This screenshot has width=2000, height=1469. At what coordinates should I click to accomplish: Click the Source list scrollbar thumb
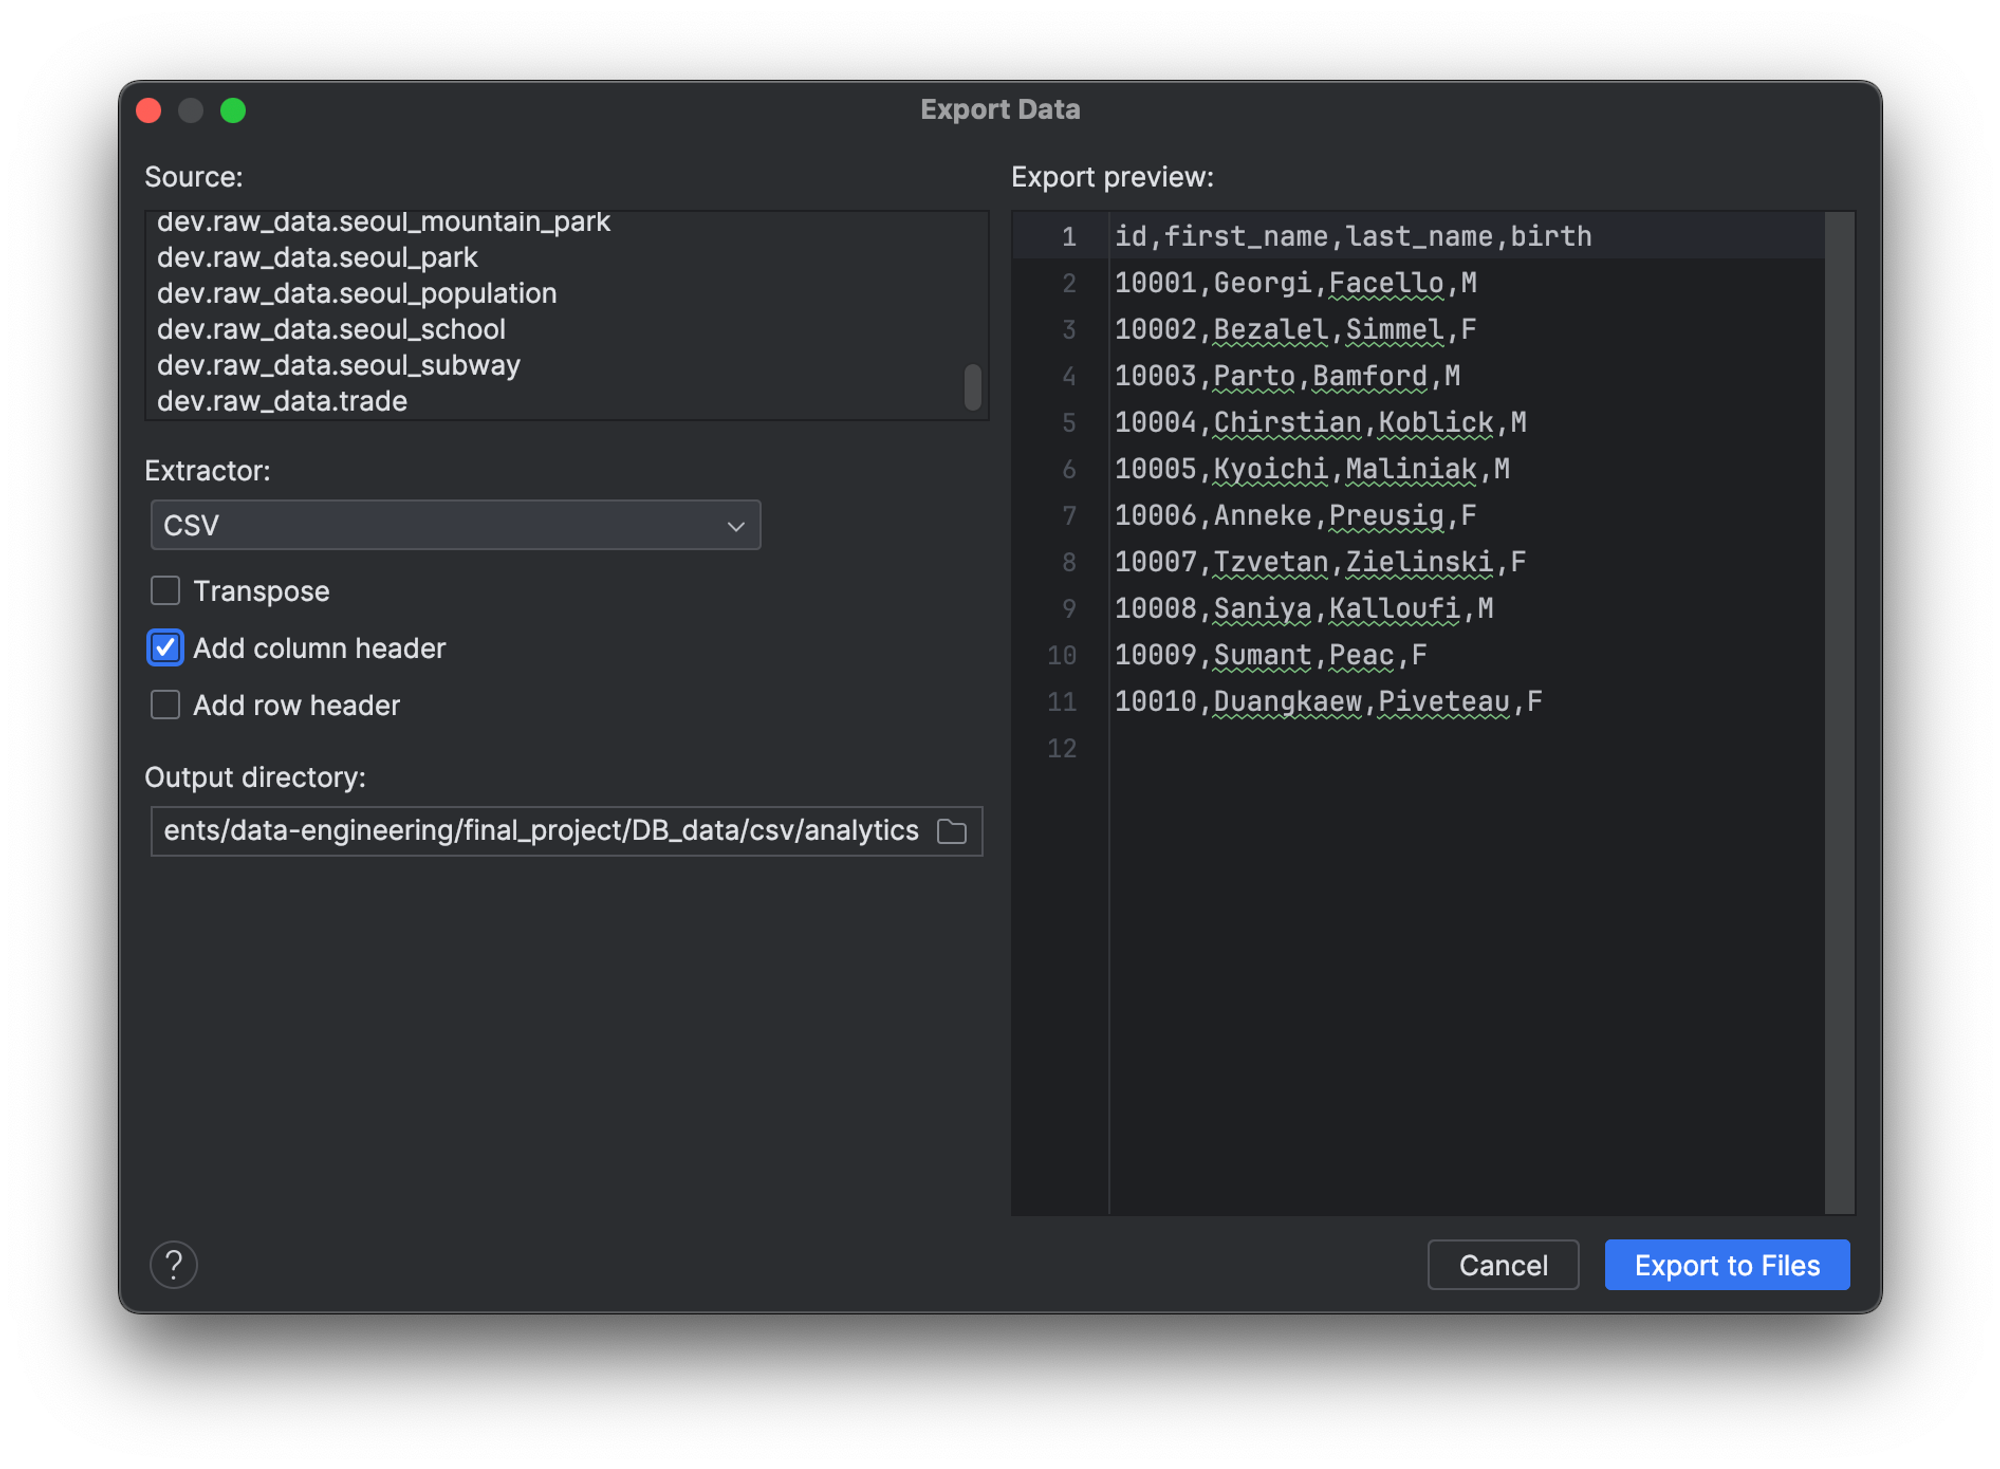pyautogui.click(x=972, y=387)
